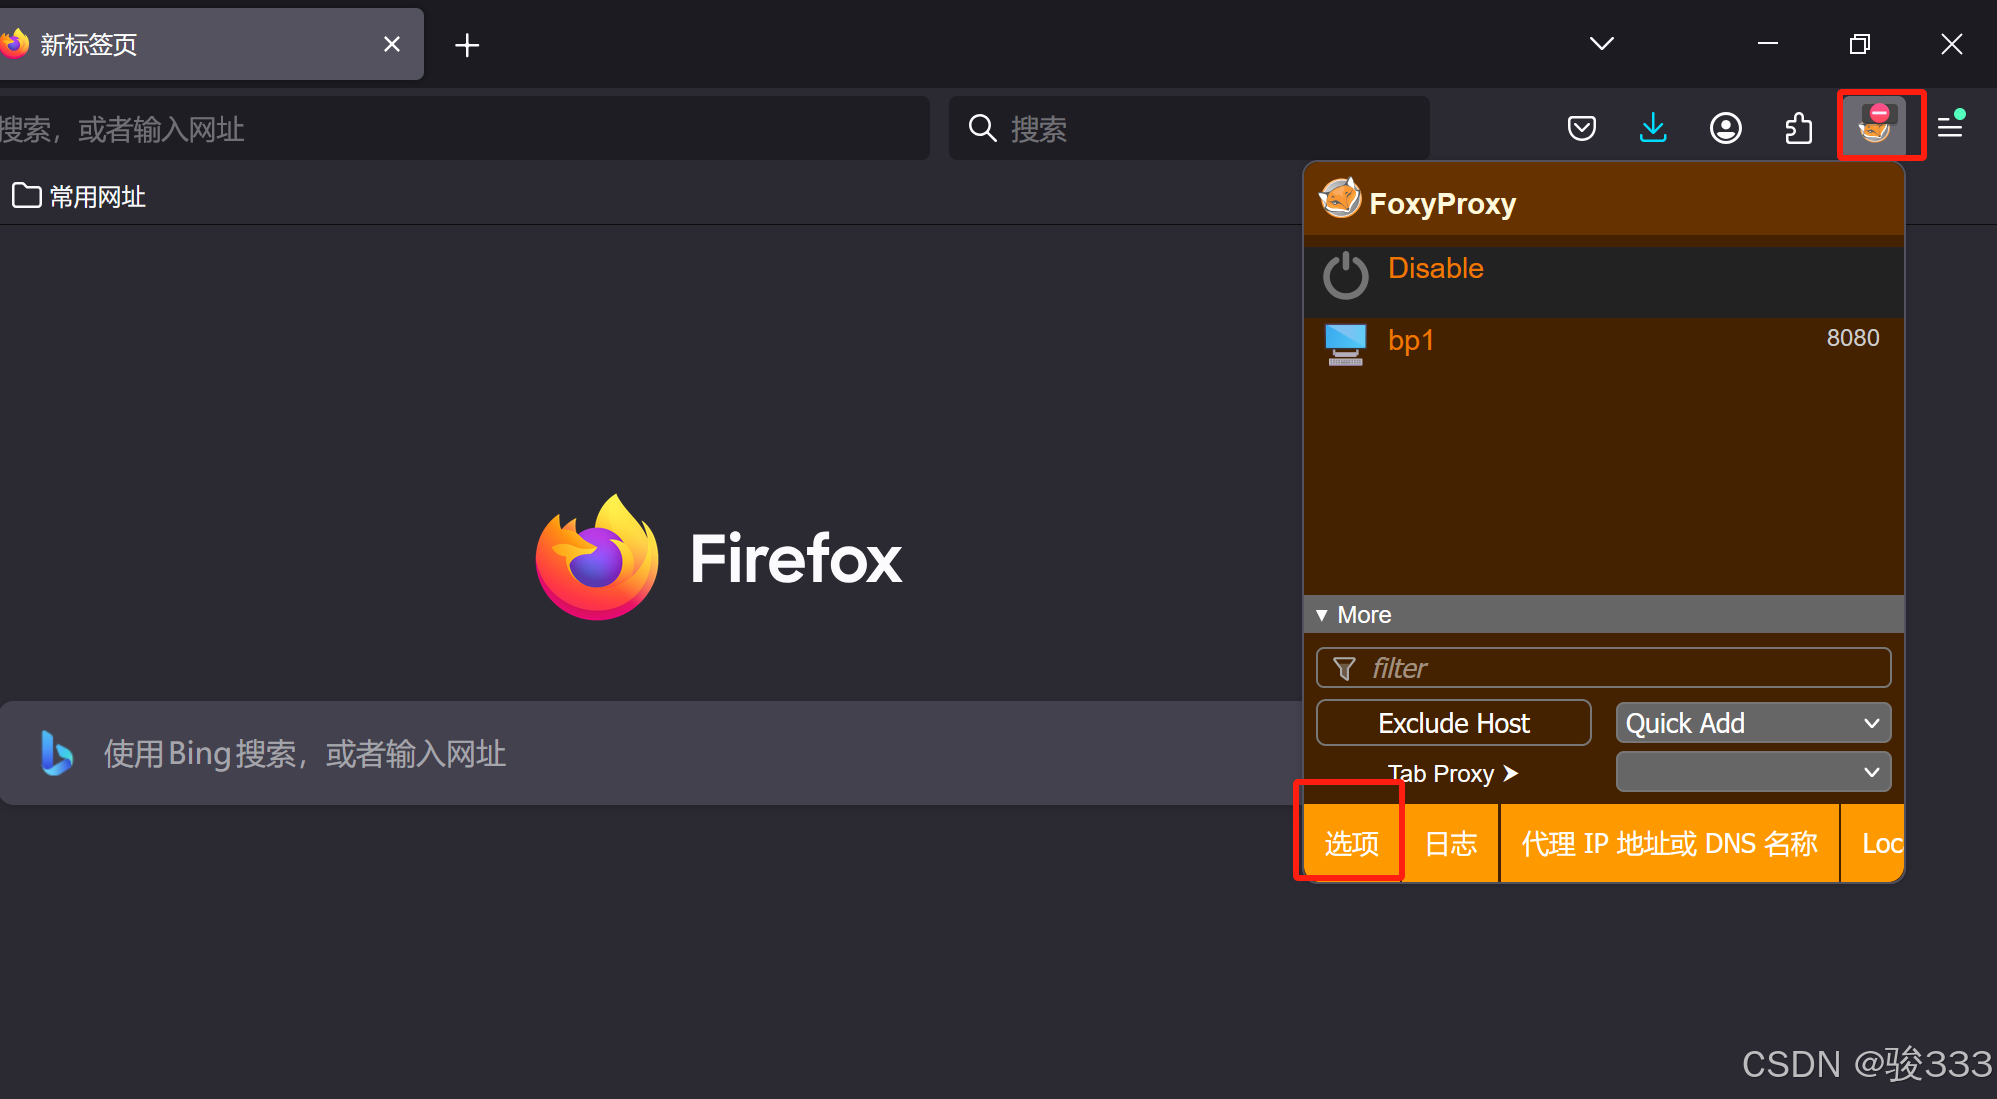1997x1099 pixels.
Task: Open the 选项 options tab
Action: 1351,844
